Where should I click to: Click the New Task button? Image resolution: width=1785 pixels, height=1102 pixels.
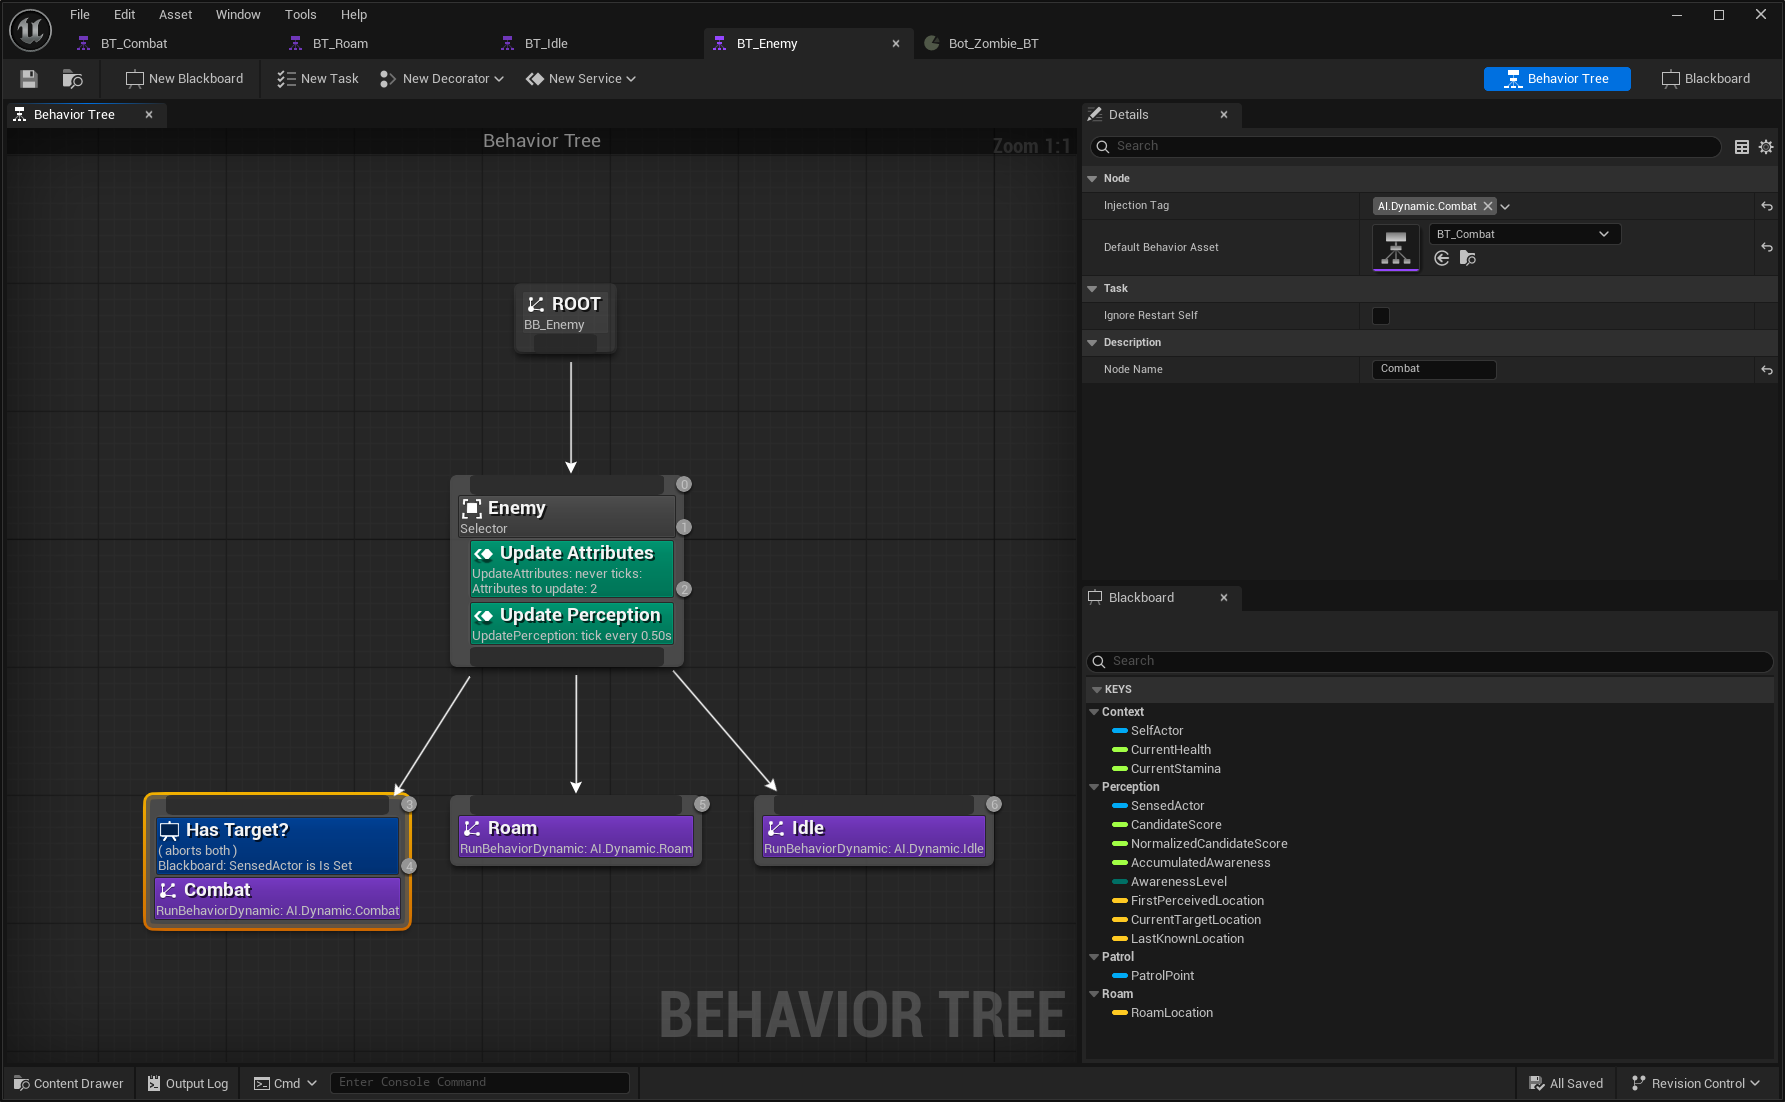point(316,78)
